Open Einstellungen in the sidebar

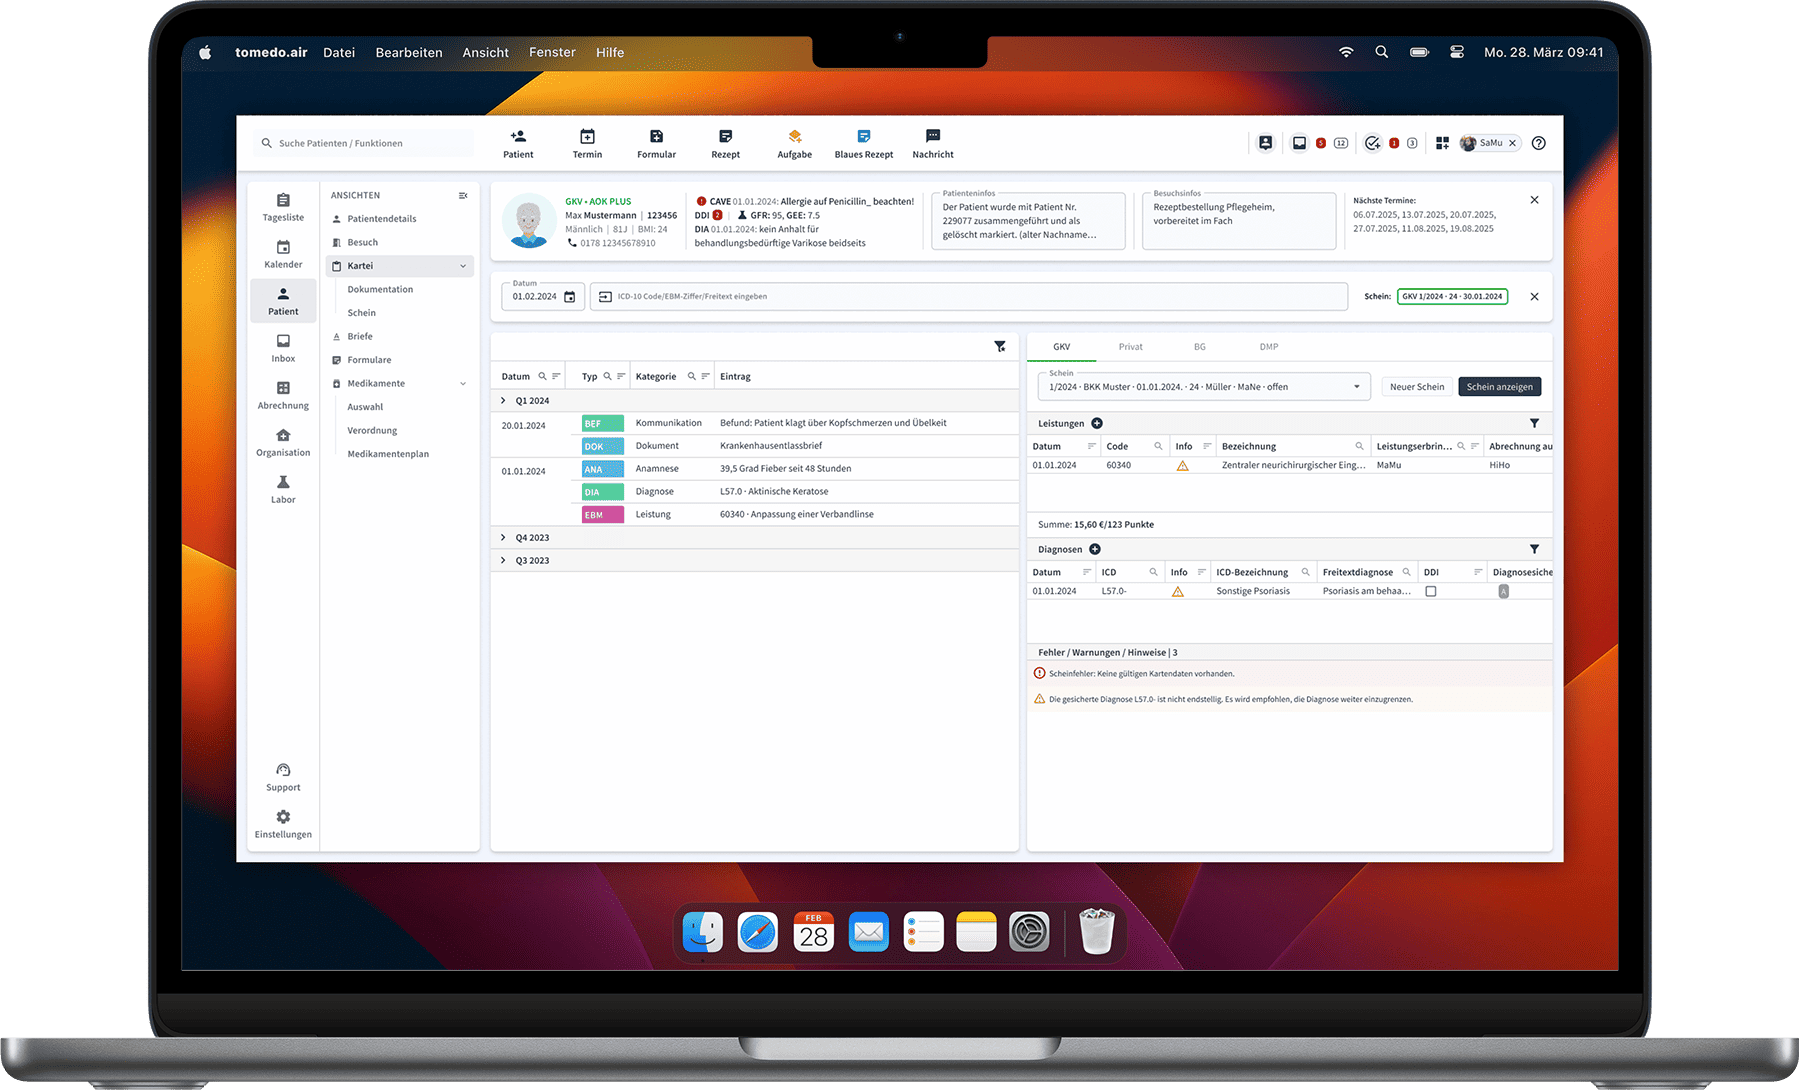click(x=283, y=824)
